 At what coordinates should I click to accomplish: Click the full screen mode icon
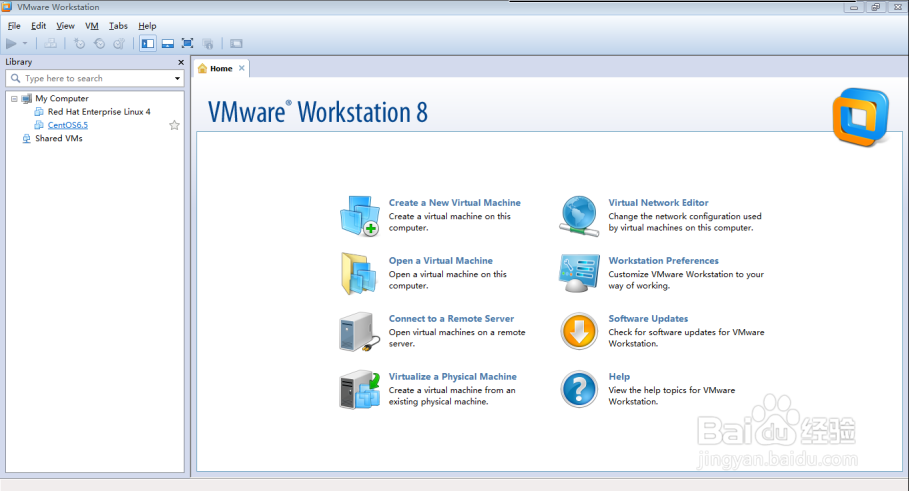187,43
